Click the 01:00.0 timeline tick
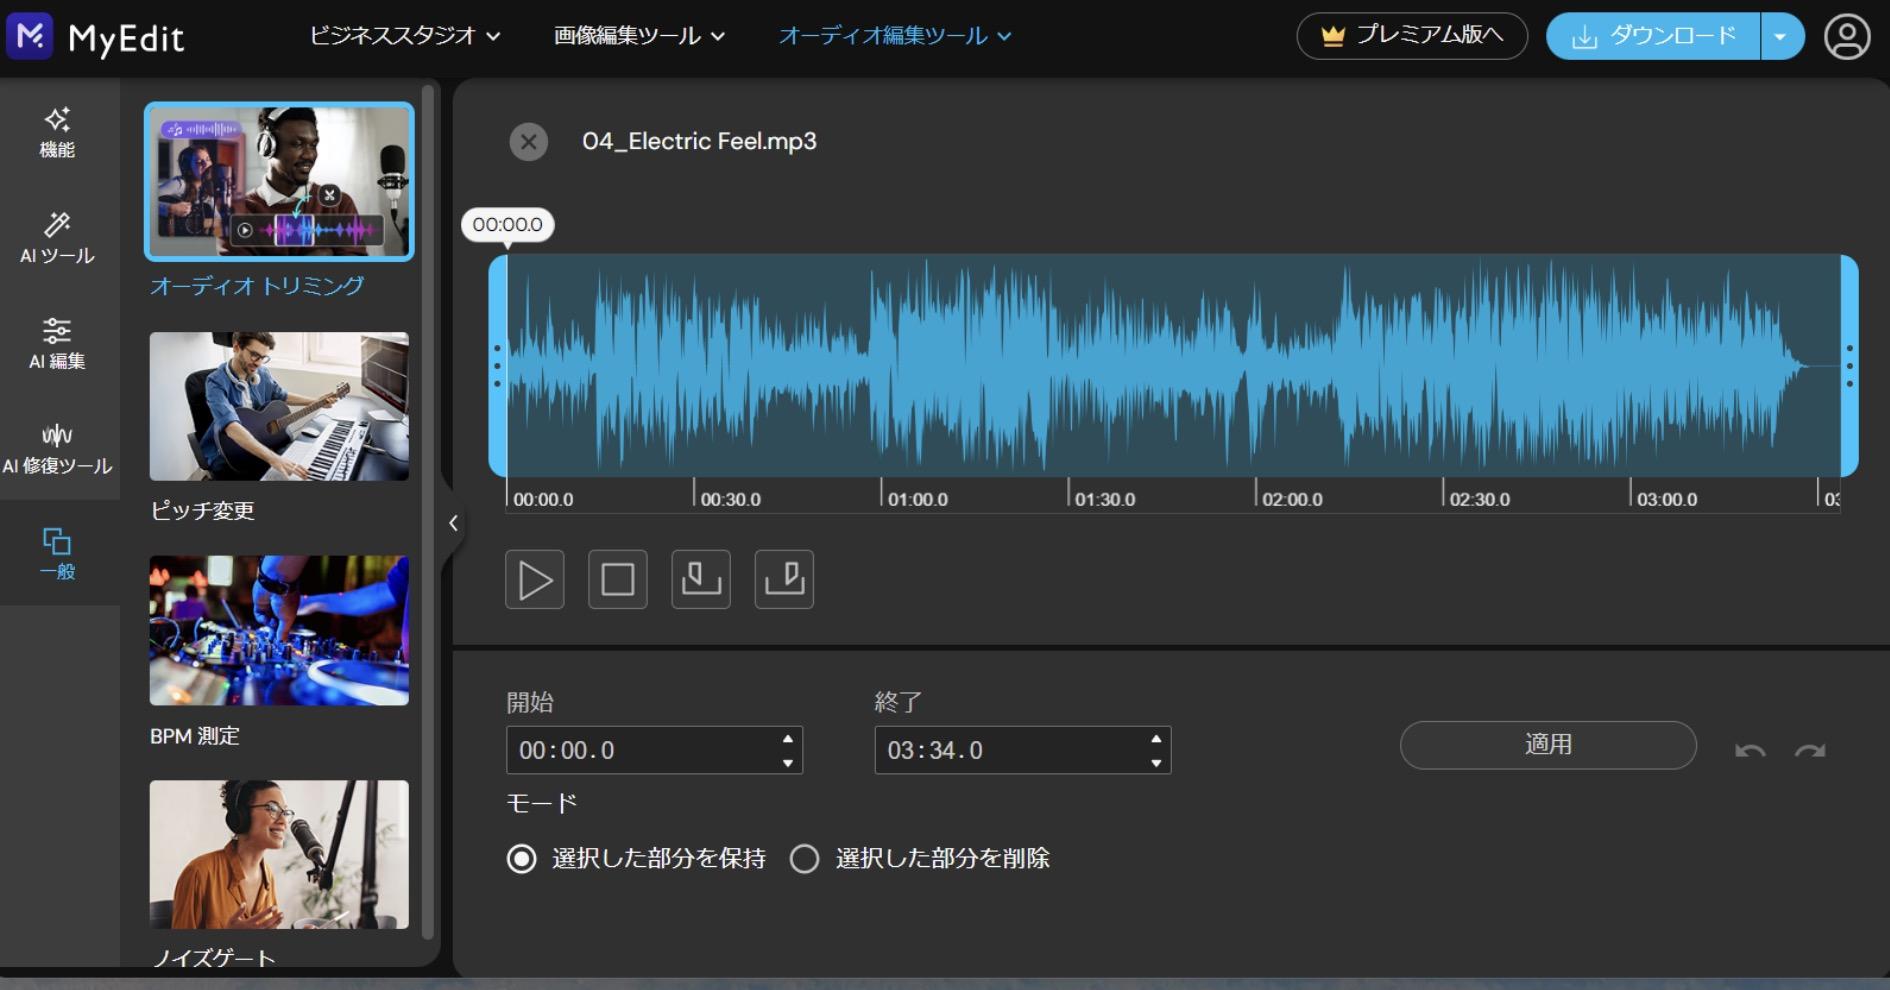 [x=917, y=498]
